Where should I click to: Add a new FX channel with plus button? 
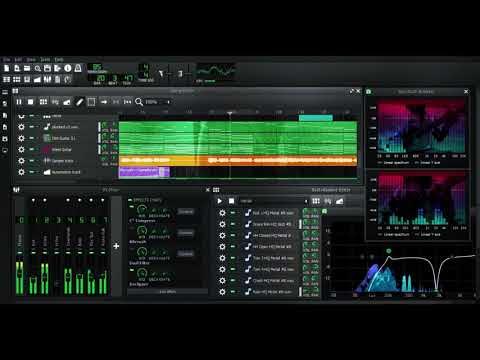tap(116, 246)
